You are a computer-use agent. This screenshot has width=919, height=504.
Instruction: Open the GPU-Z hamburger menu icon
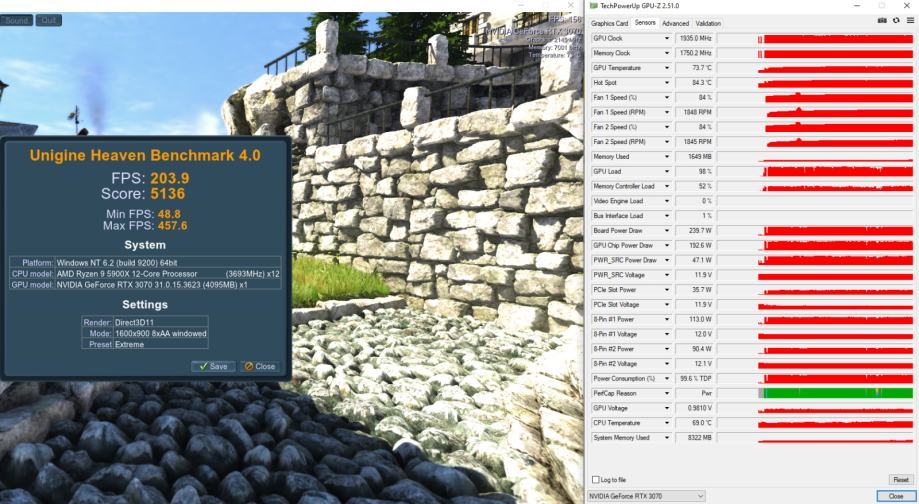[910, 21]
